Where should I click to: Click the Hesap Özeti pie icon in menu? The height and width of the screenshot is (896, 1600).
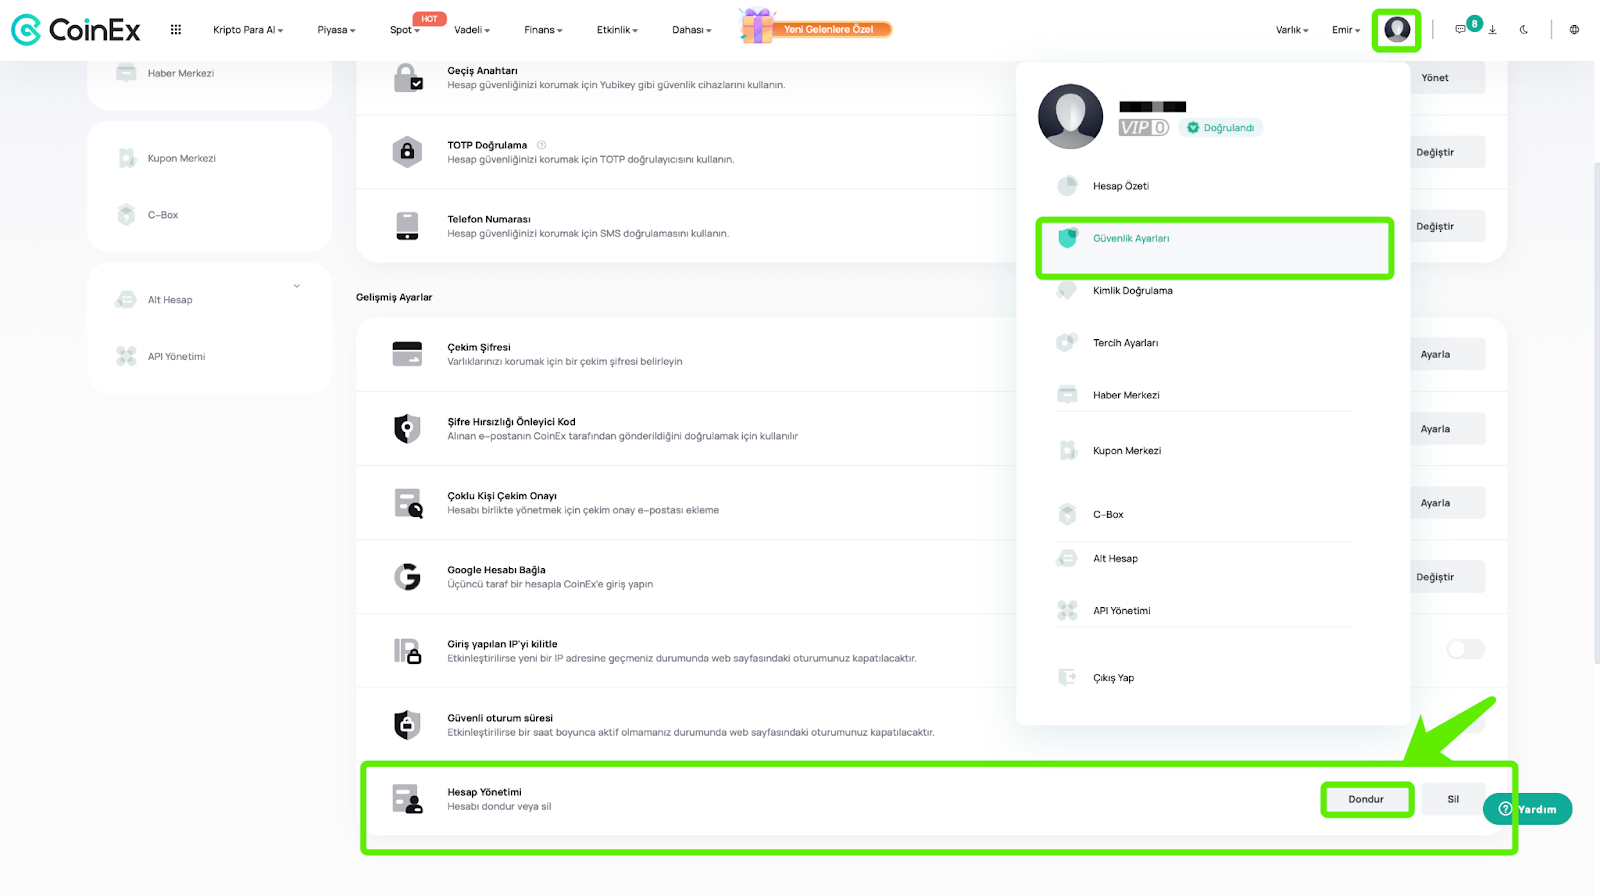coord(1068,186)
